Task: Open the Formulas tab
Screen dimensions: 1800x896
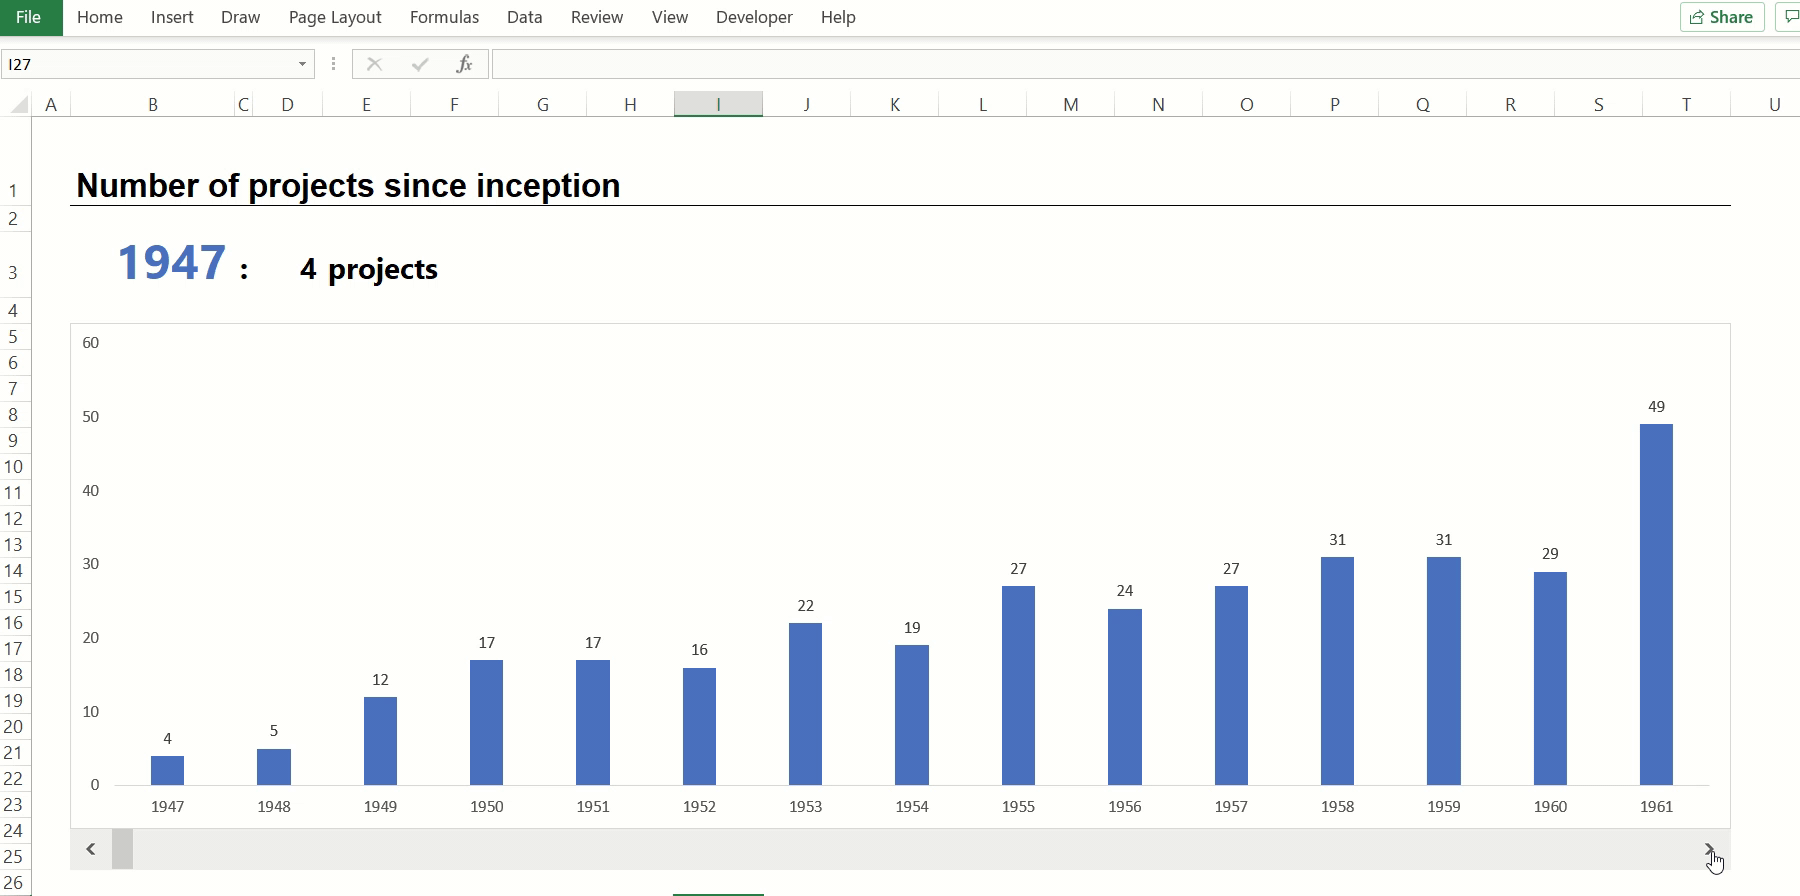Action: click(x=444, y=17)
